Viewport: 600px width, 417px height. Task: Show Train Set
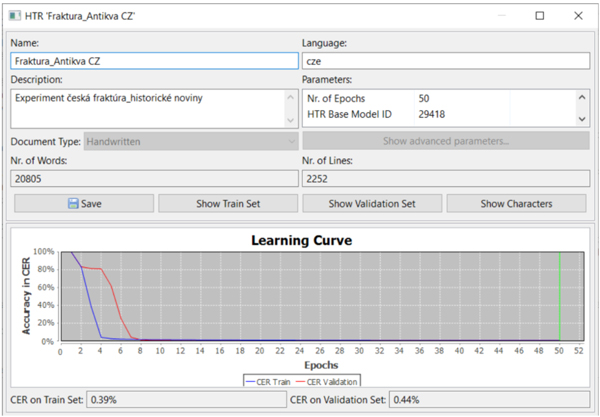tap(228, 204)
